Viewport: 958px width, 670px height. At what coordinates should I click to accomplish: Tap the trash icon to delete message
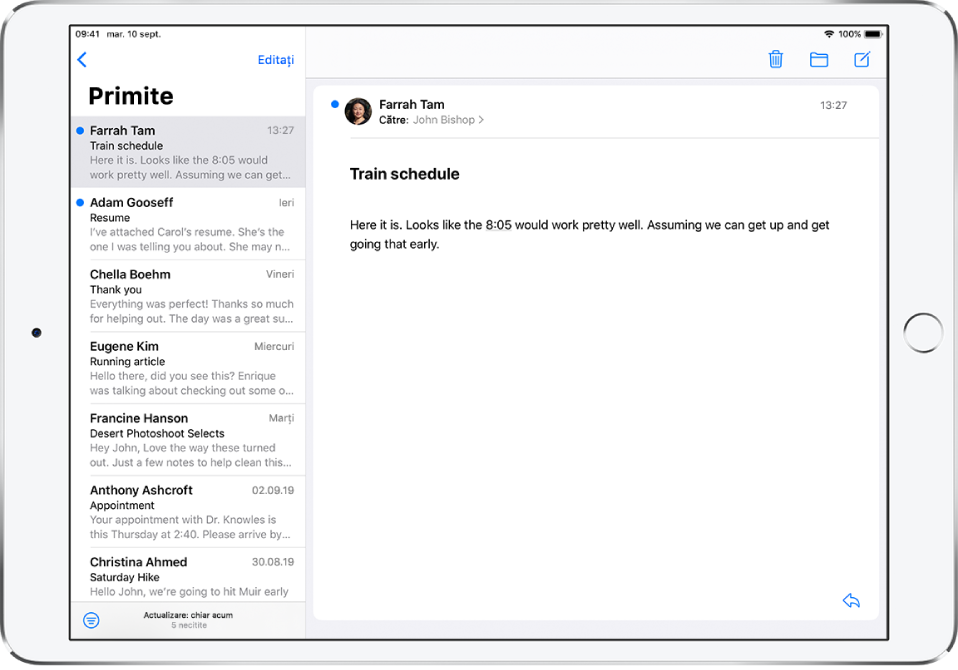pyautogui.click(x=775, y=59)
